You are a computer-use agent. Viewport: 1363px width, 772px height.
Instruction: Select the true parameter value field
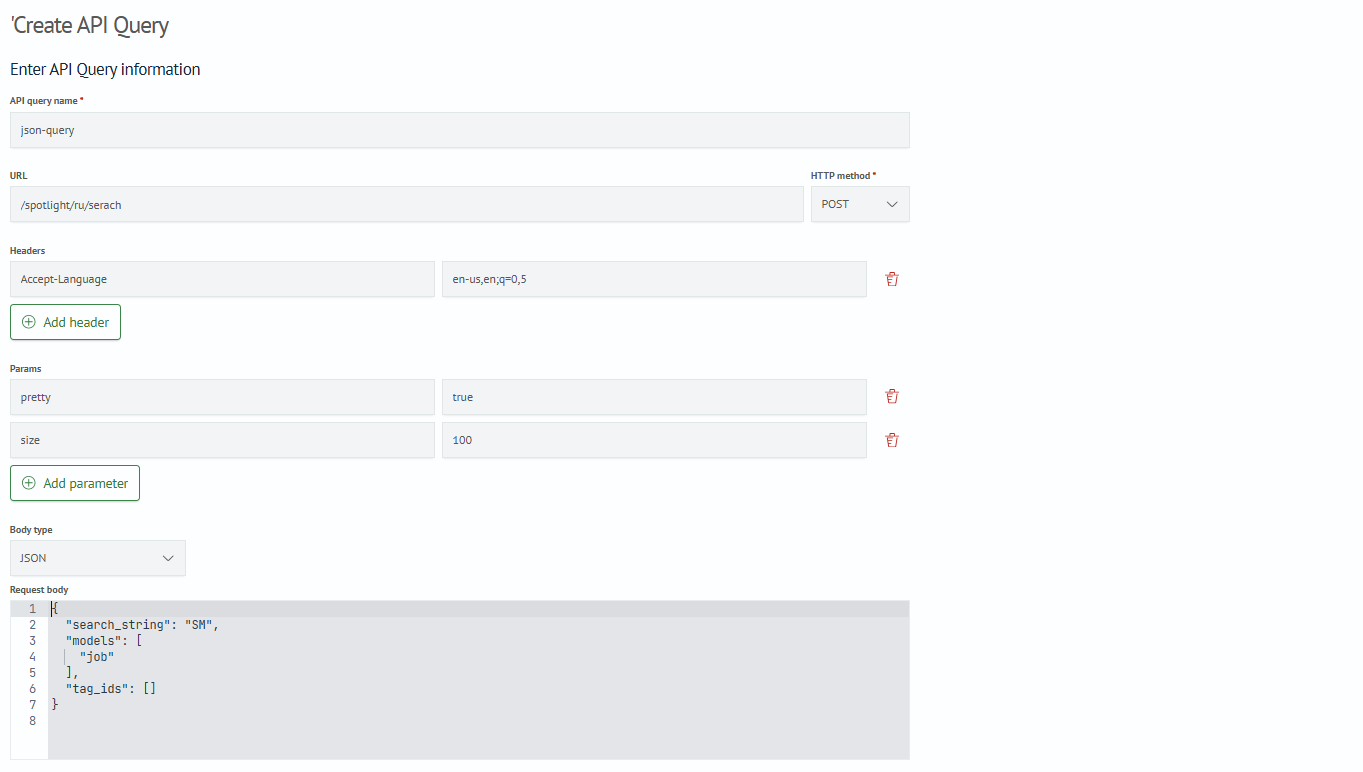click(654, 397)
